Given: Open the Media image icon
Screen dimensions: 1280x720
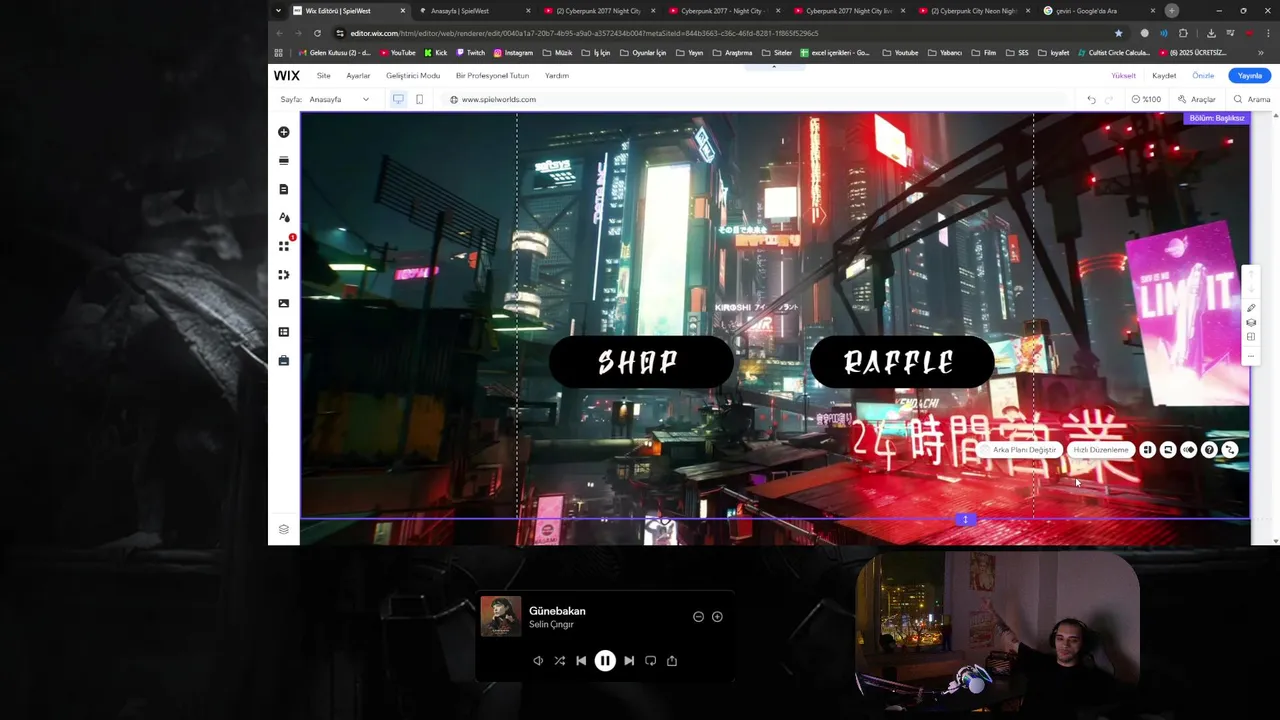Looking at the screenshot, I should click(284, 303).
